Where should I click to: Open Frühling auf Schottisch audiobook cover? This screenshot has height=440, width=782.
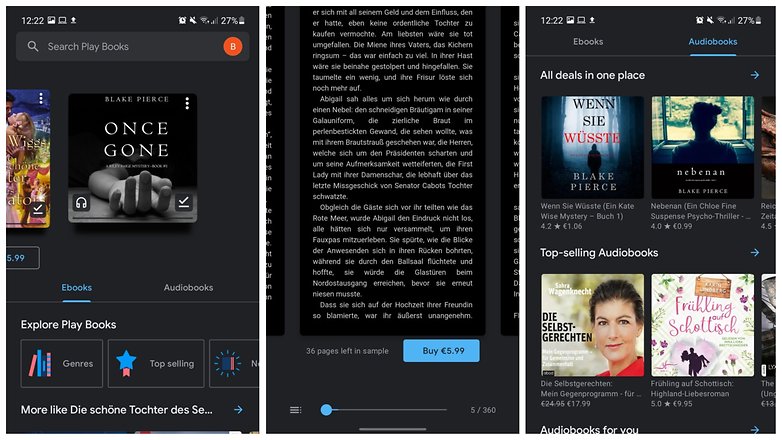[x=702, y=325]
